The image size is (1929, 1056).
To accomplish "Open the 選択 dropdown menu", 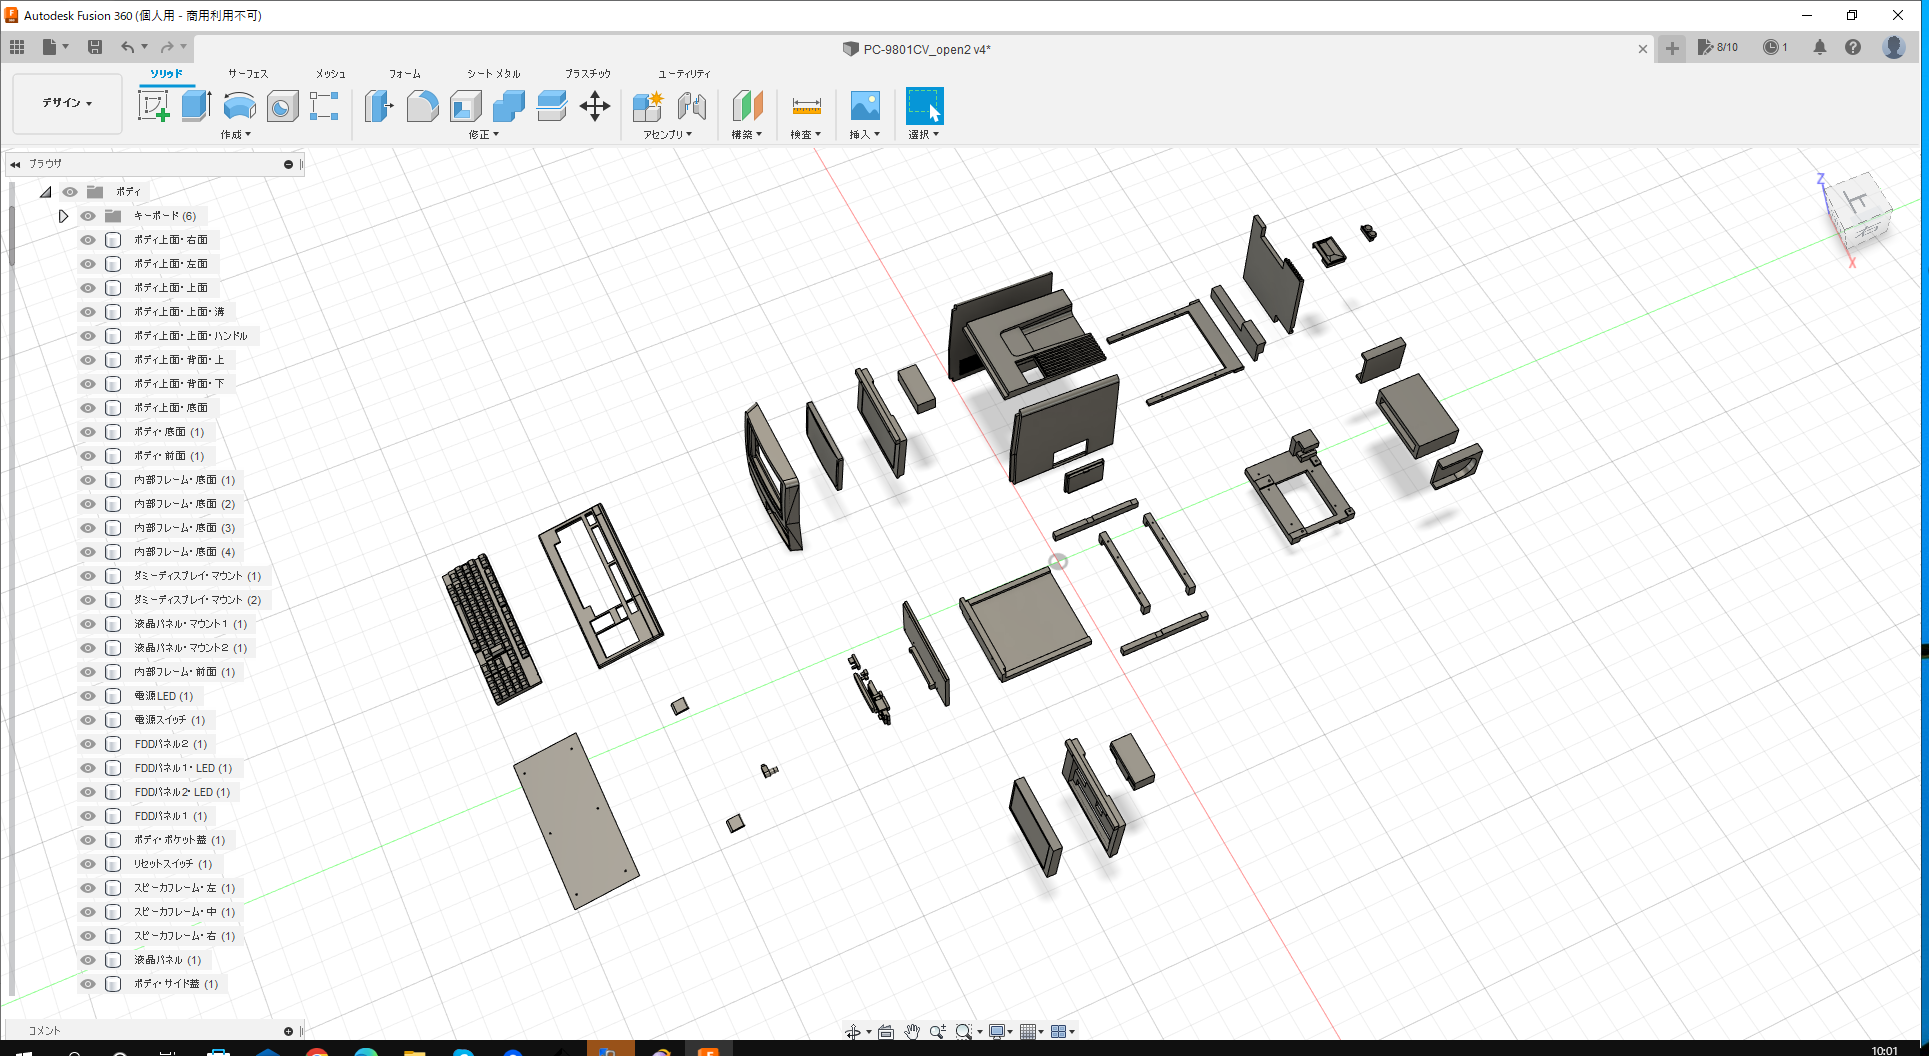I will tap(923, 134).
